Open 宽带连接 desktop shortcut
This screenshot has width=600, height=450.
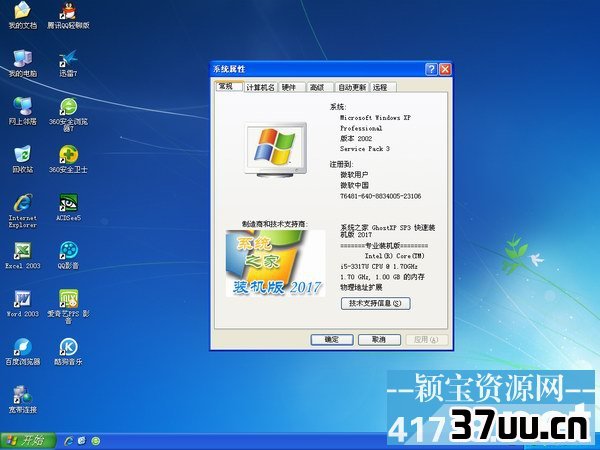23,399
